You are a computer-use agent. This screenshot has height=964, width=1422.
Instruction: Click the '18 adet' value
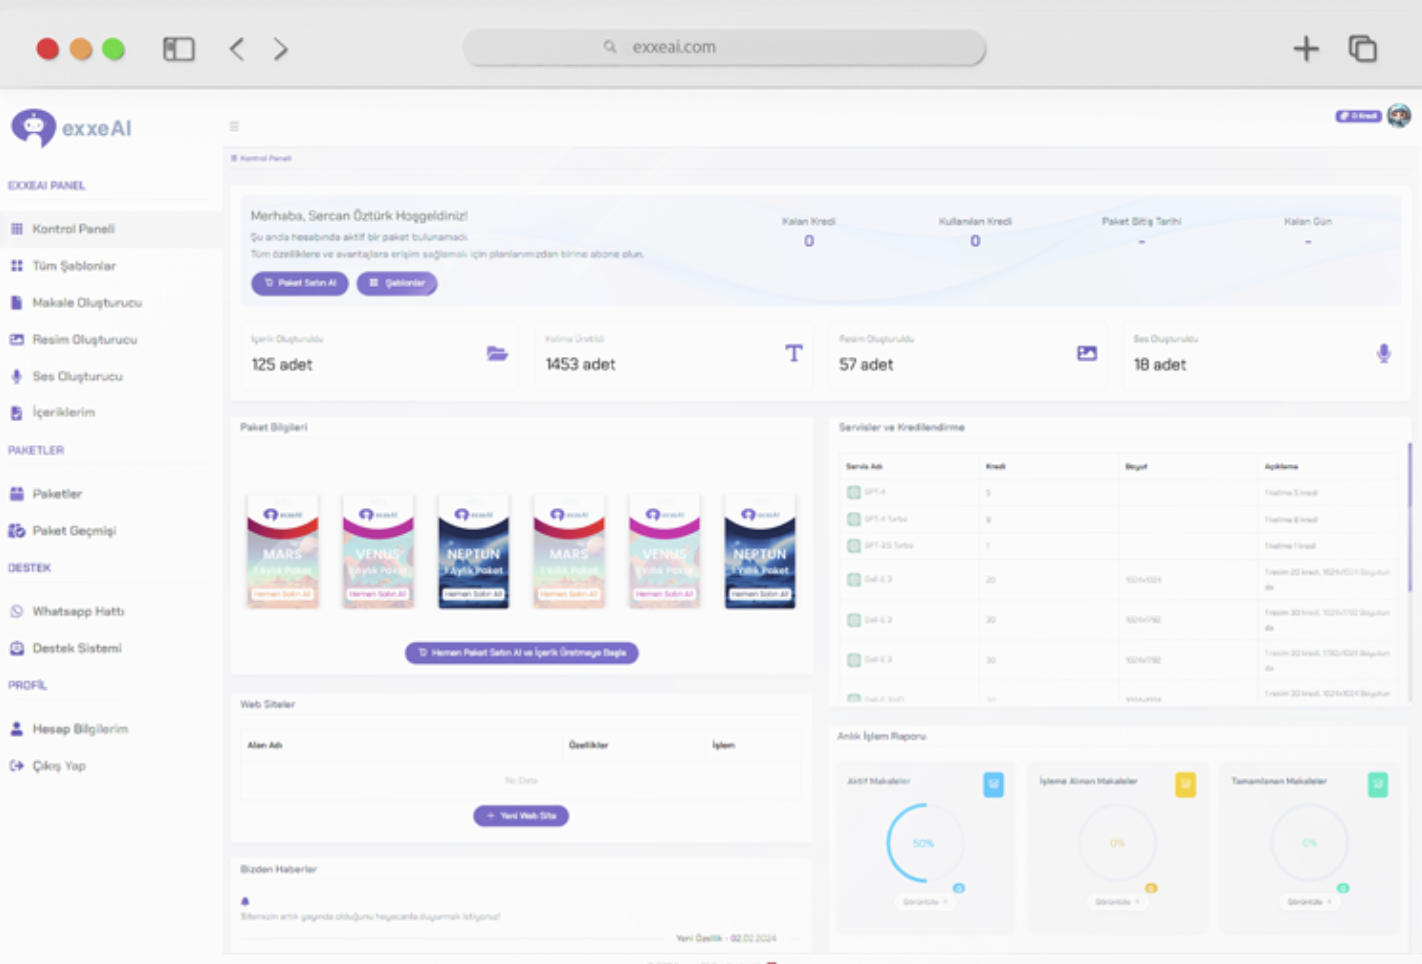pyautogui.click(x=1160, y=365)
